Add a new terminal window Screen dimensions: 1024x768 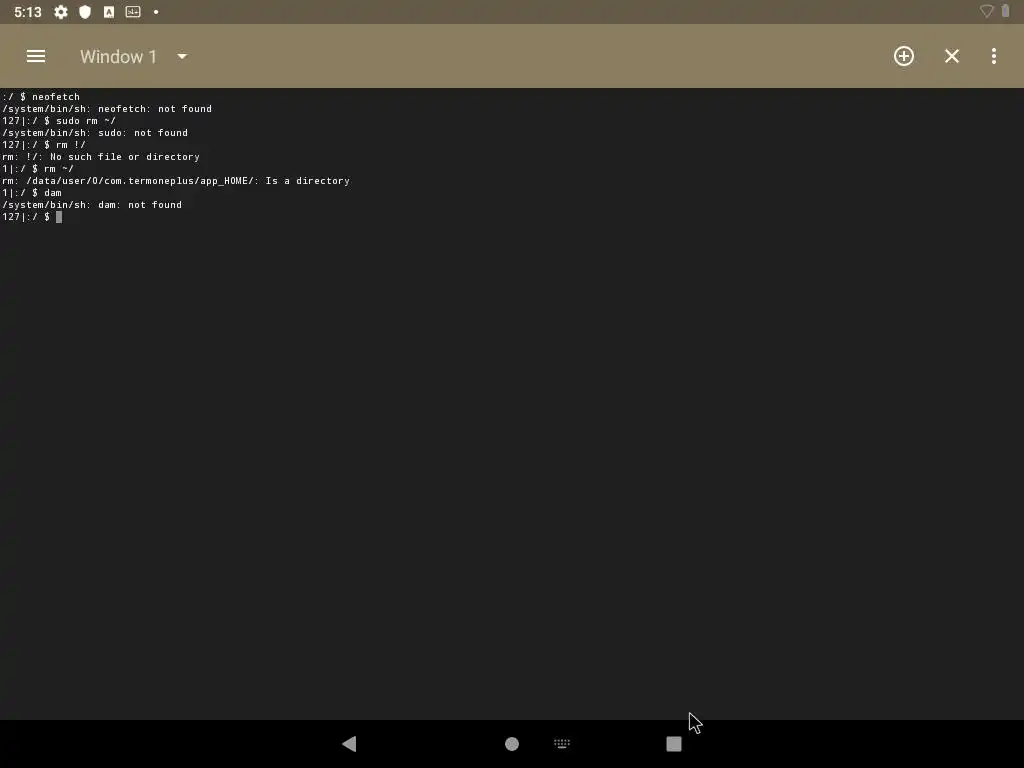click(904, 56)
